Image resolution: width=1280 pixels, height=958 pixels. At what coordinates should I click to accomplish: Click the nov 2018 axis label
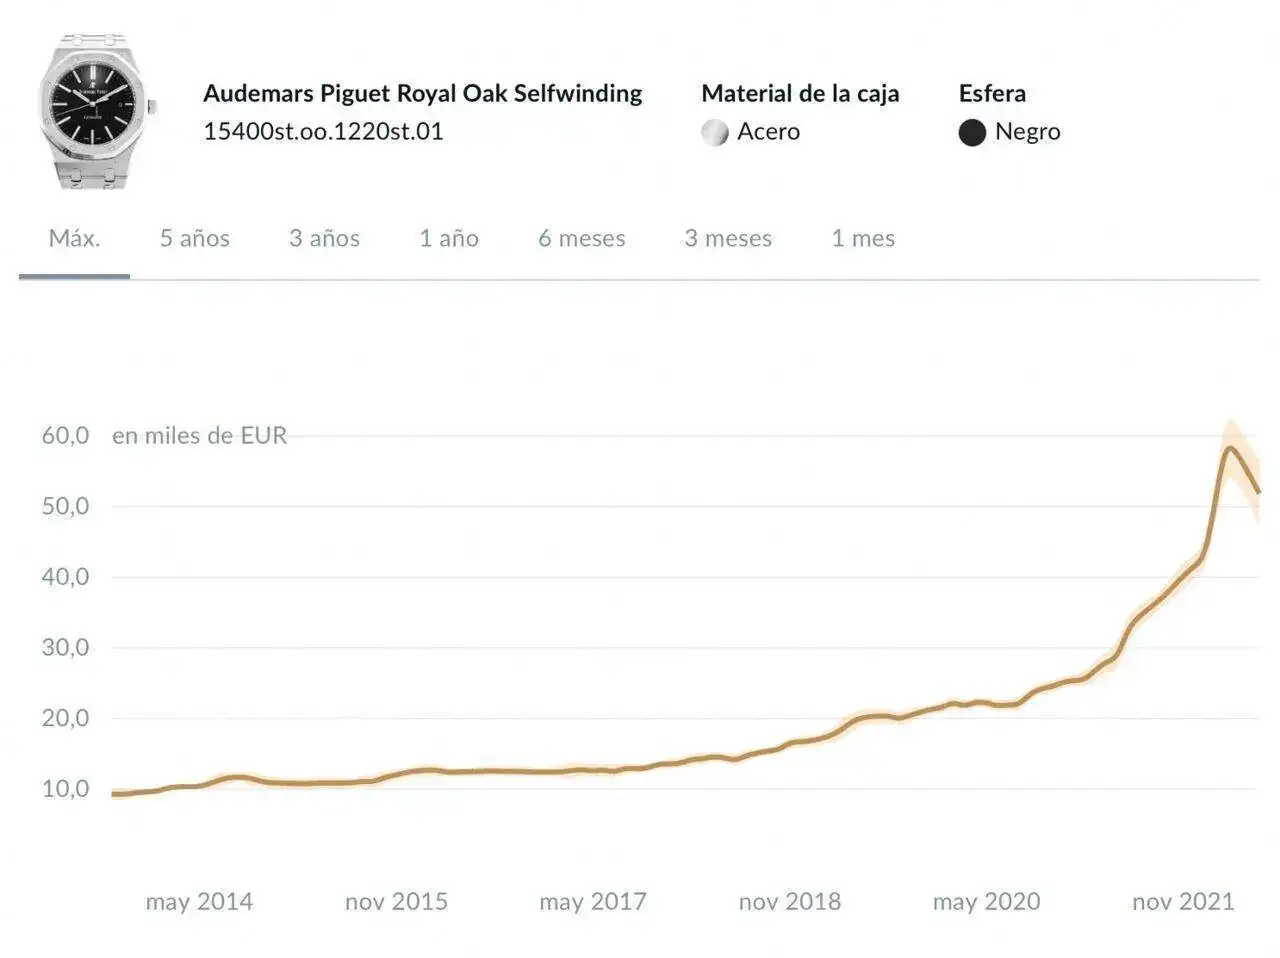[x=790, y=902]
